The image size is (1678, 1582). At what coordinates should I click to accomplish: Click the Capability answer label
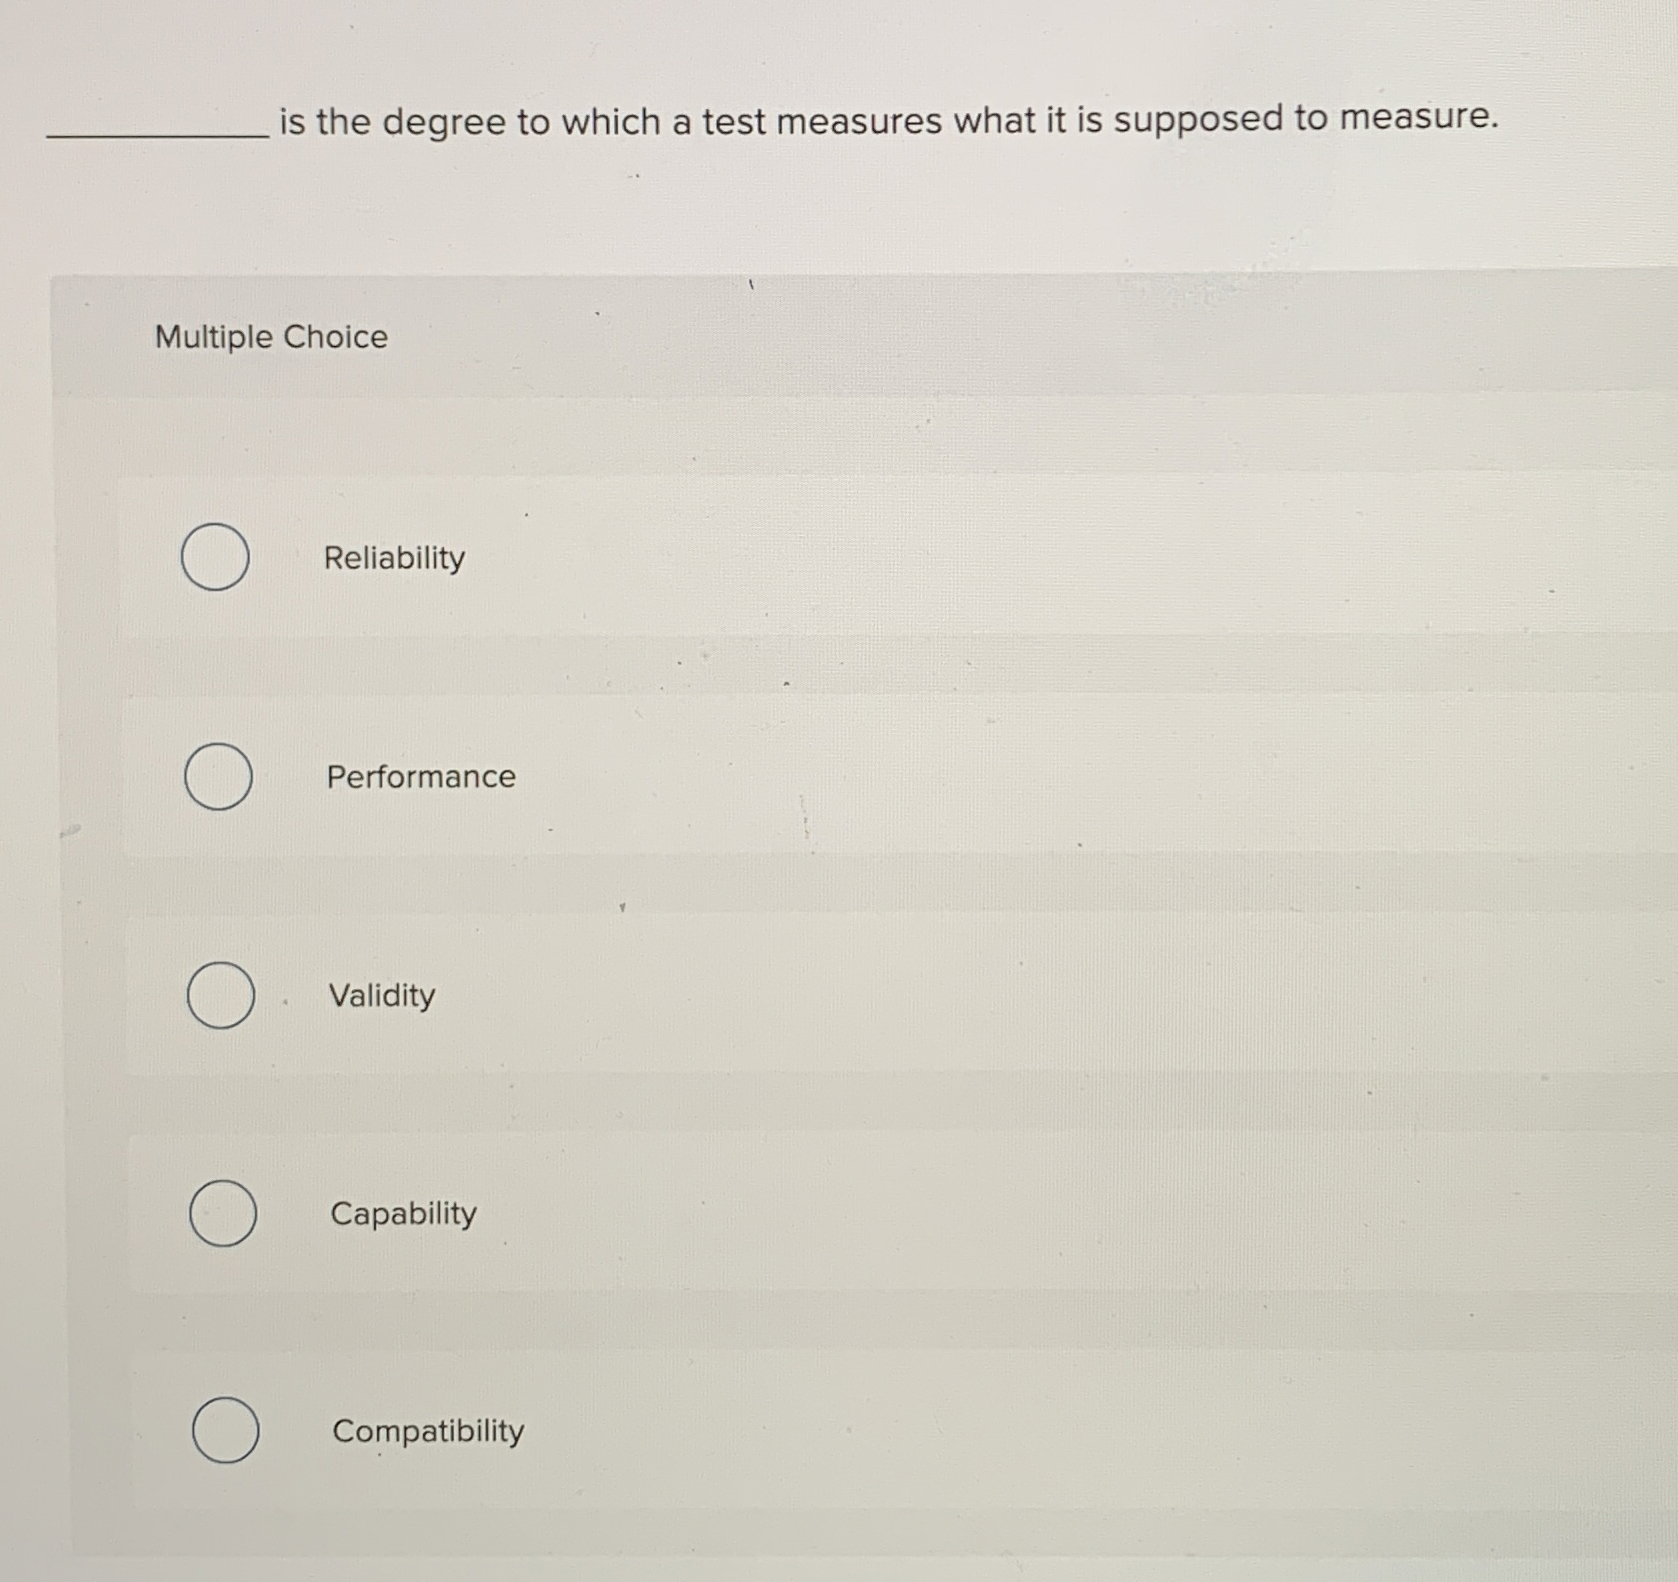pyautogui.click(x=403, y=1214)
